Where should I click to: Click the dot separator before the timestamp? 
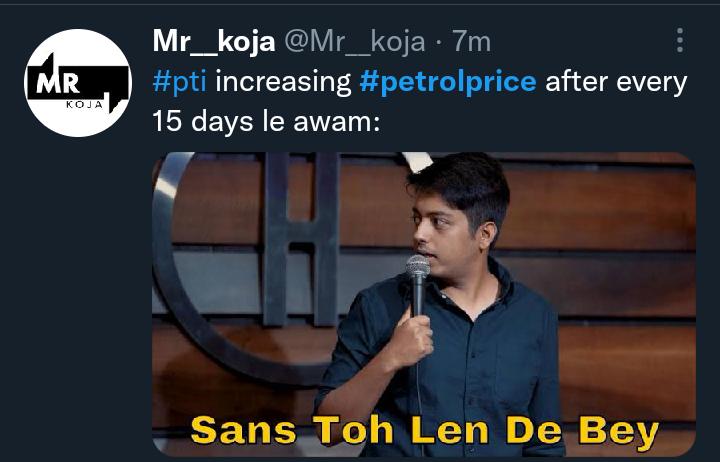click(438, 42)
